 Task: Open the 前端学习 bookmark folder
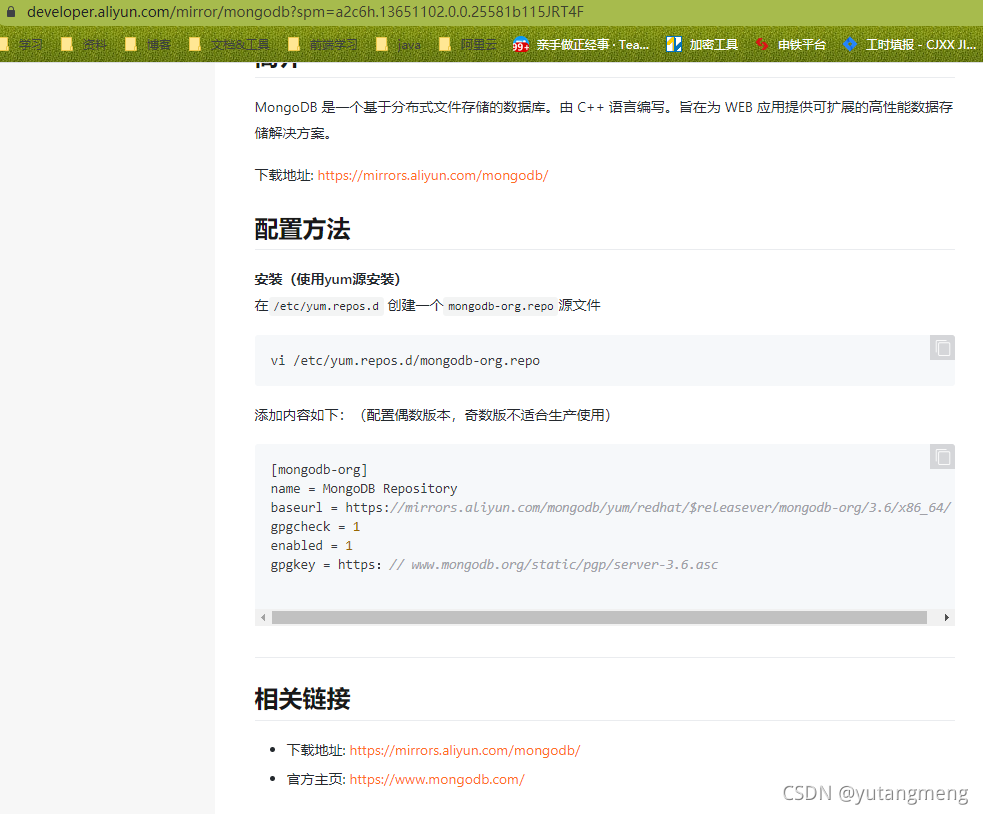pyautogui.click(x=322, y=45)
